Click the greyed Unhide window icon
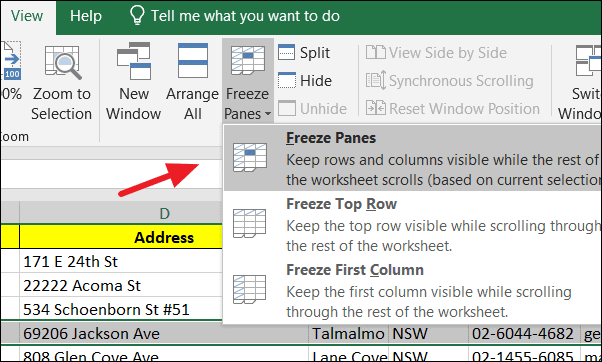Viewport: 602px width, 362px height. pos(287,108)
